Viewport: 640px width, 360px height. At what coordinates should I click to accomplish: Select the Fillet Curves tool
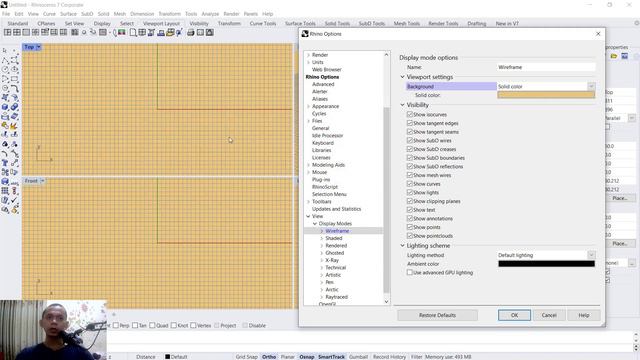[x=14, y=88]
